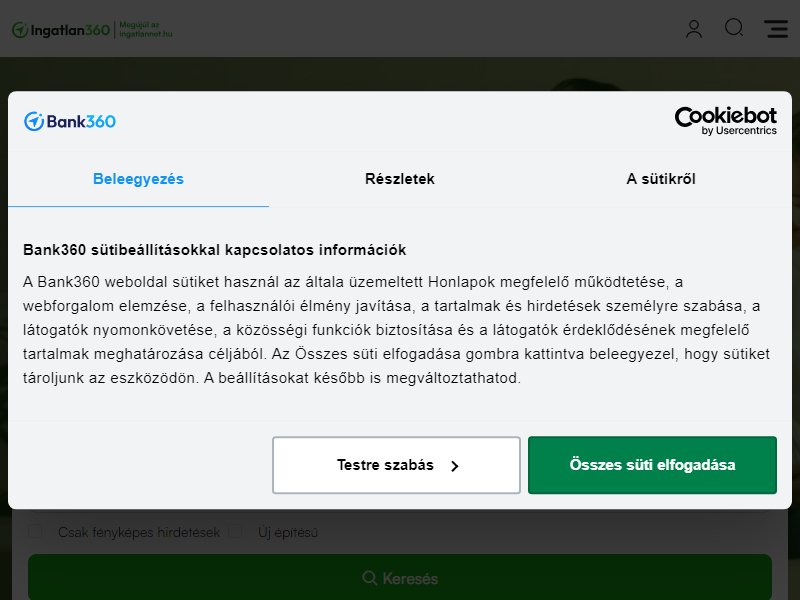Switch to the Részletek tab

[x=399, y=179]
